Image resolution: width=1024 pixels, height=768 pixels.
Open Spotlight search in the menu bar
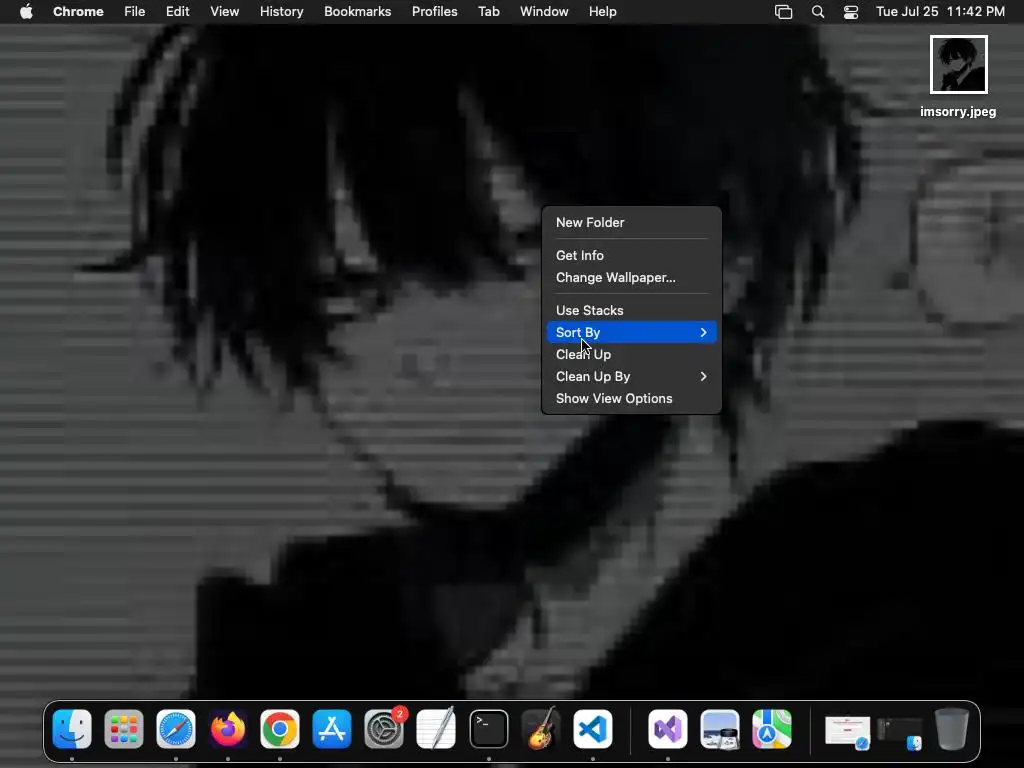[818, 12]
